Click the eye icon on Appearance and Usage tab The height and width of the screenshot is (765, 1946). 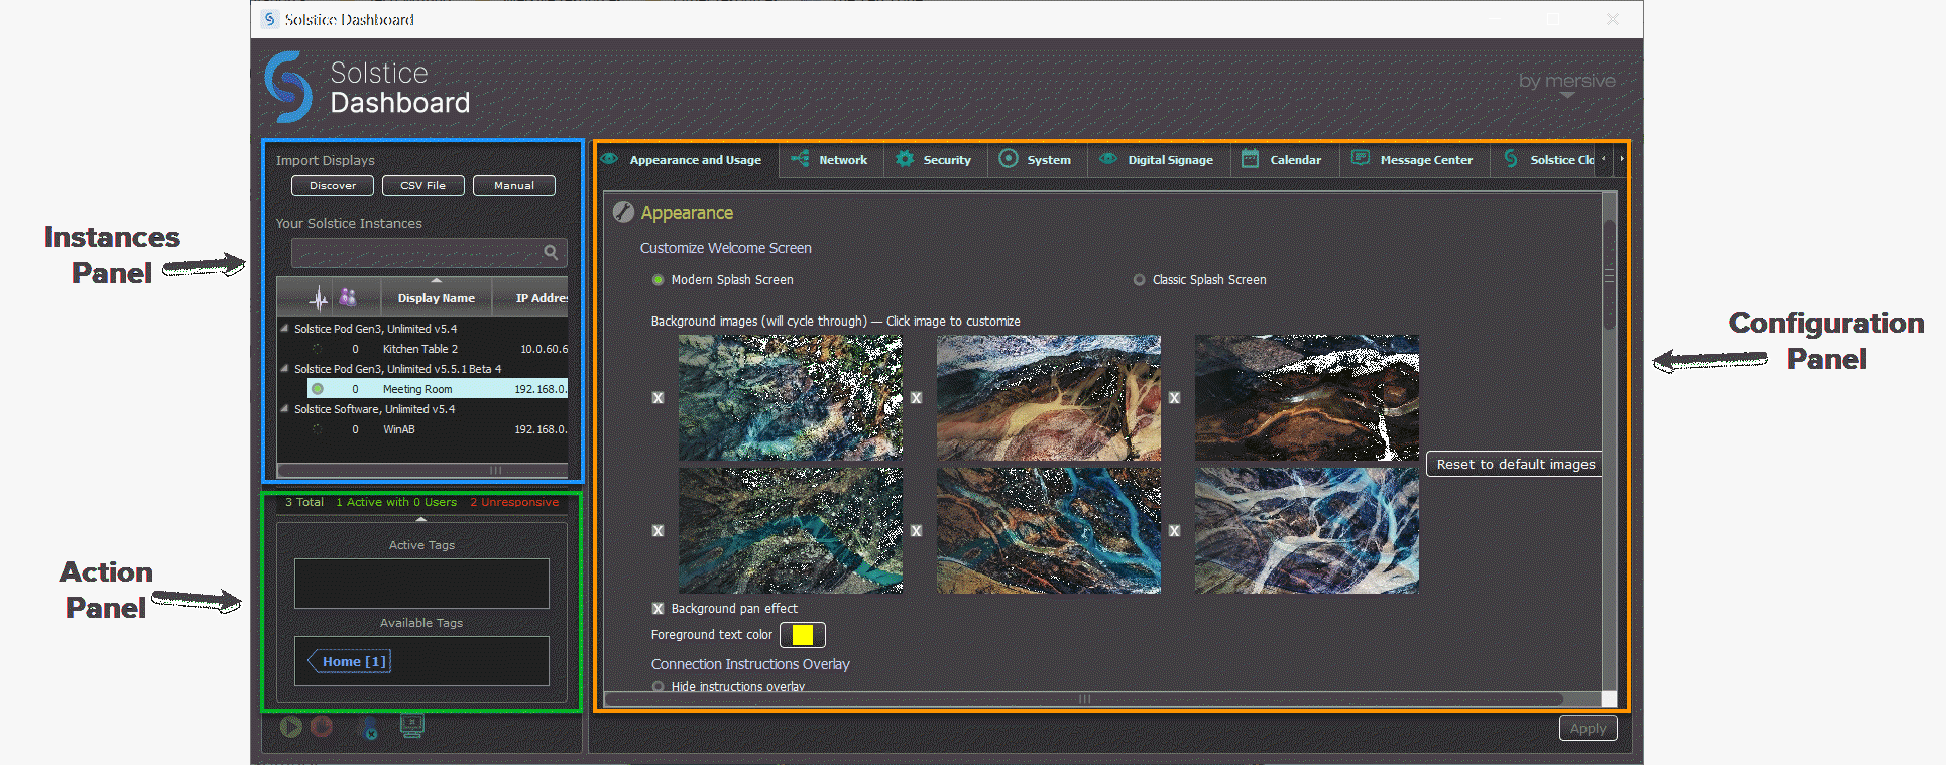(609, 158)
